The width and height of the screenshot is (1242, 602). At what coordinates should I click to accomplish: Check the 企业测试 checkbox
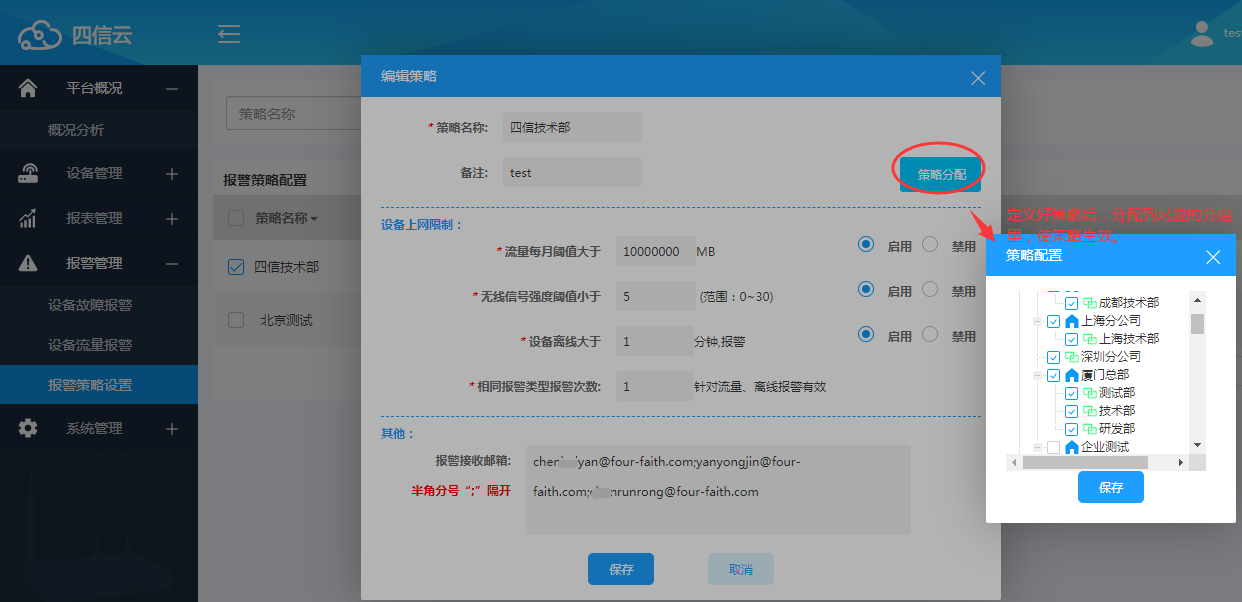pyautogui.click(x=1053, y=447)
